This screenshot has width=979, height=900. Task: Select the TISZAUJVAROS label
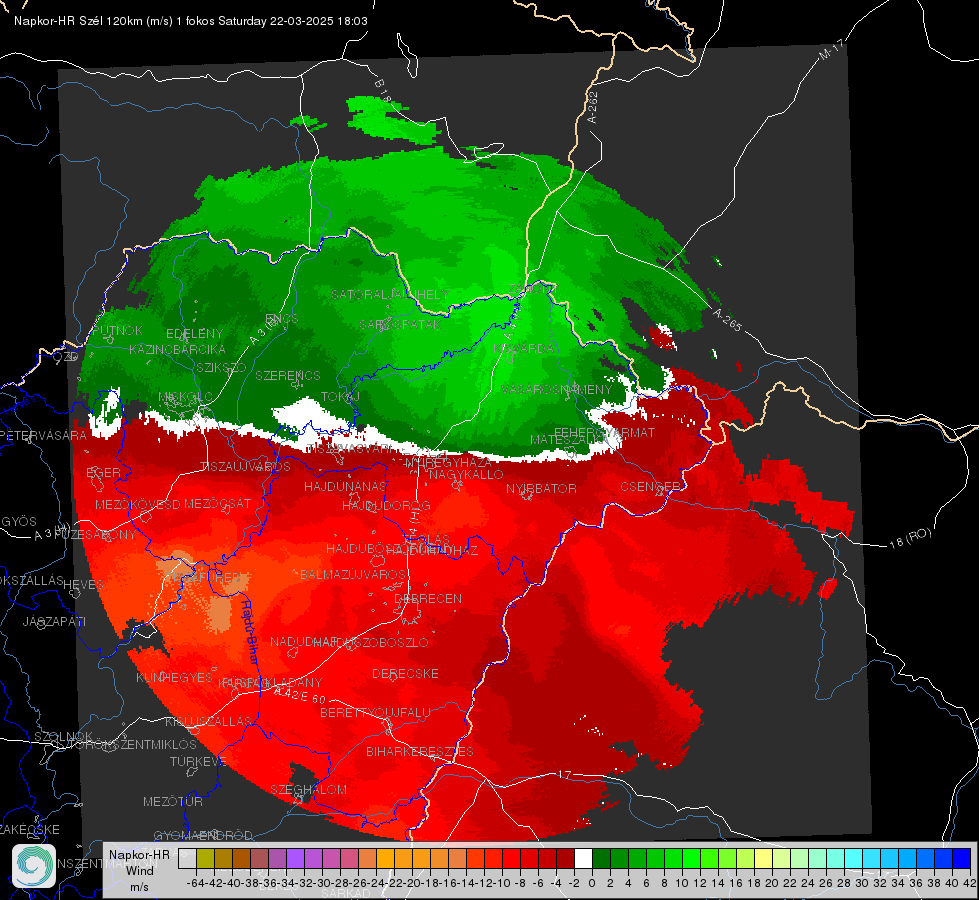pyautogui.click(x=245, y=467)
